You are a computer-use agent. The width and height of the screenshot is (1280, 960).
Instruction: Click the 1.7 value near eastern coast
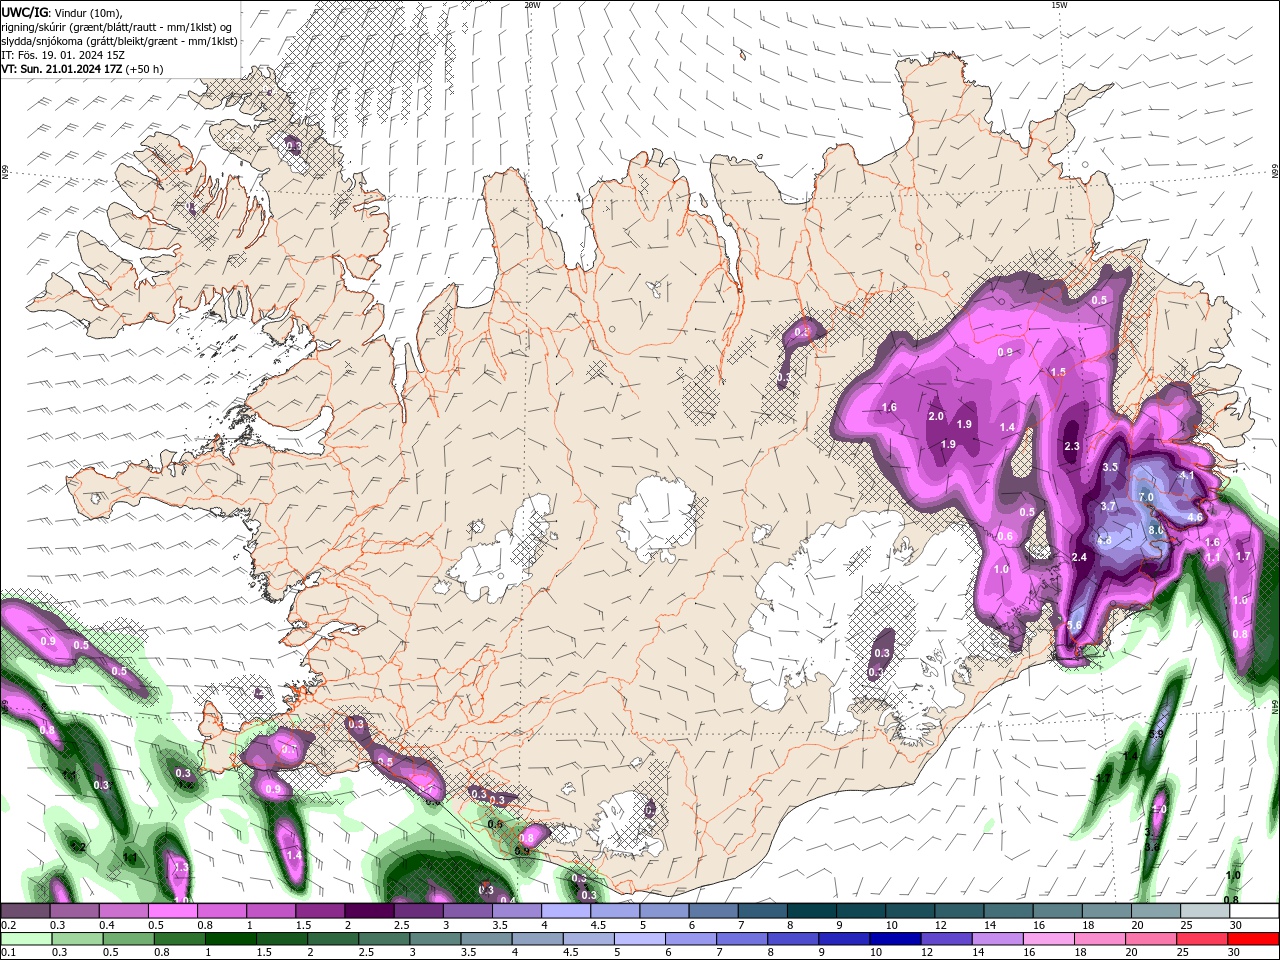(x=1243, y=556)
